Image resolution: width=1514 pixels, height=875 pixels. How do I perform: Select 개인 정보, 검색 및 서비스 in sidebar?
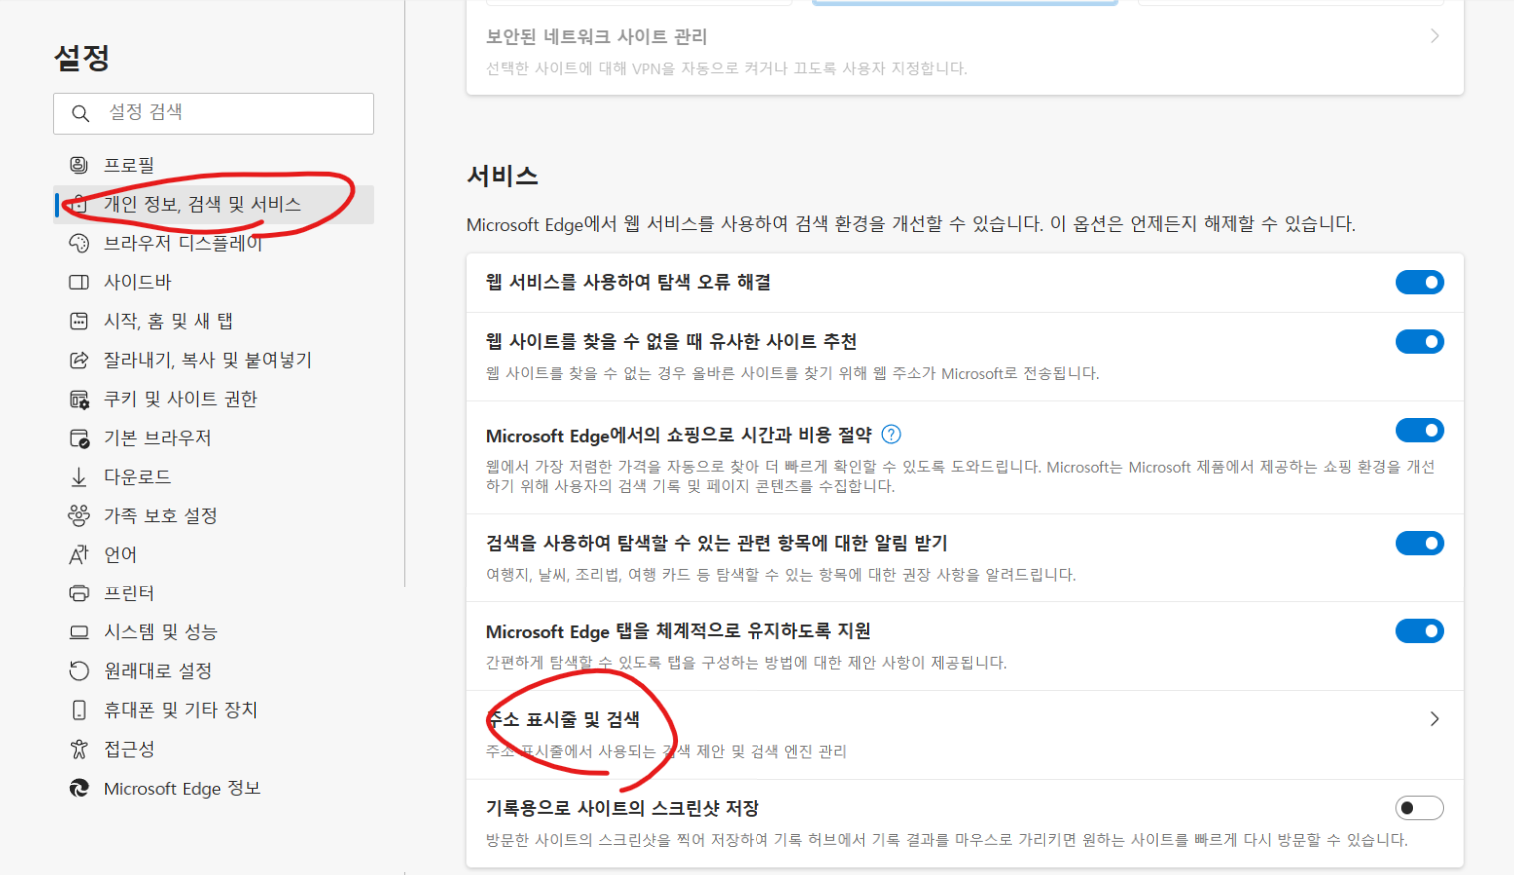214,204
